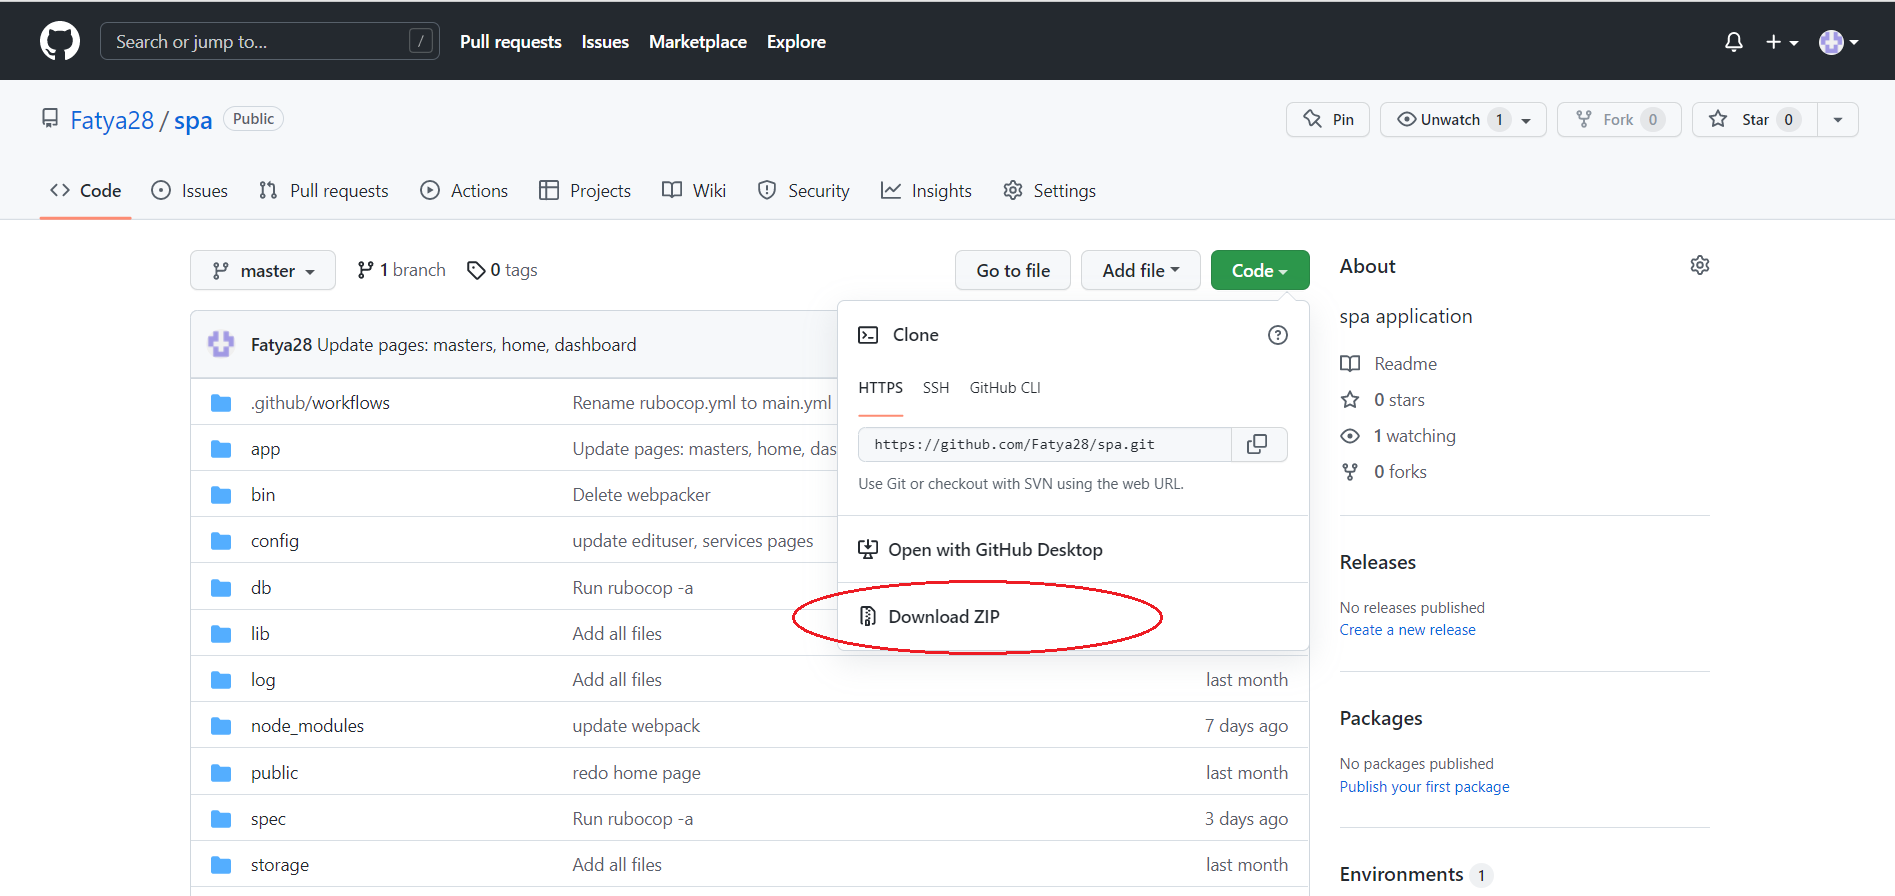View the 0 tags link
1895x896 pixels.
click(502, 270)
